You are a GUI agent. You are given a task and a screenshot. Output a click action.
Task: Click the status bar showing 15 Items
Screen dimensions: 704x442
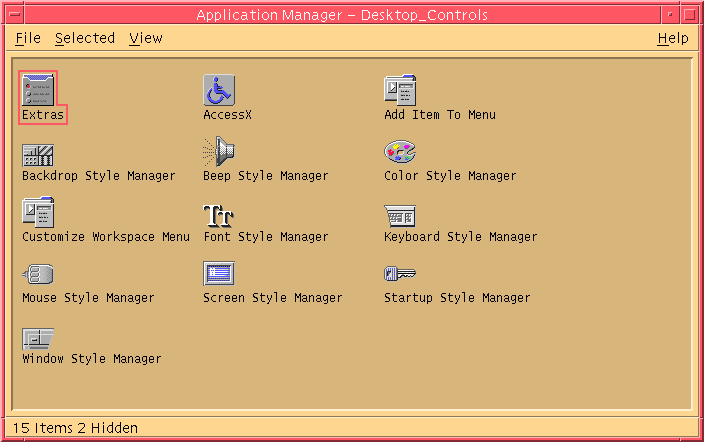point(75,428)
